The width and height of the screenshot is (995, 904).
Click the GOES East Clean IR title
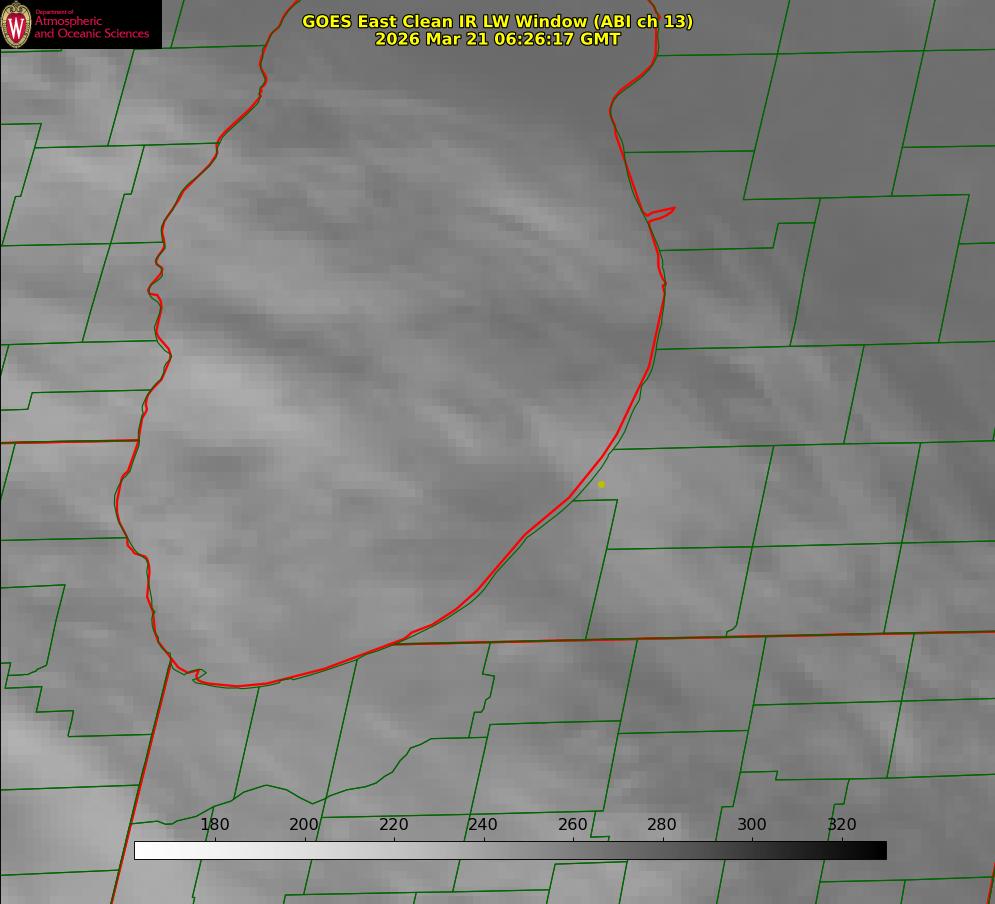(498, 21)
